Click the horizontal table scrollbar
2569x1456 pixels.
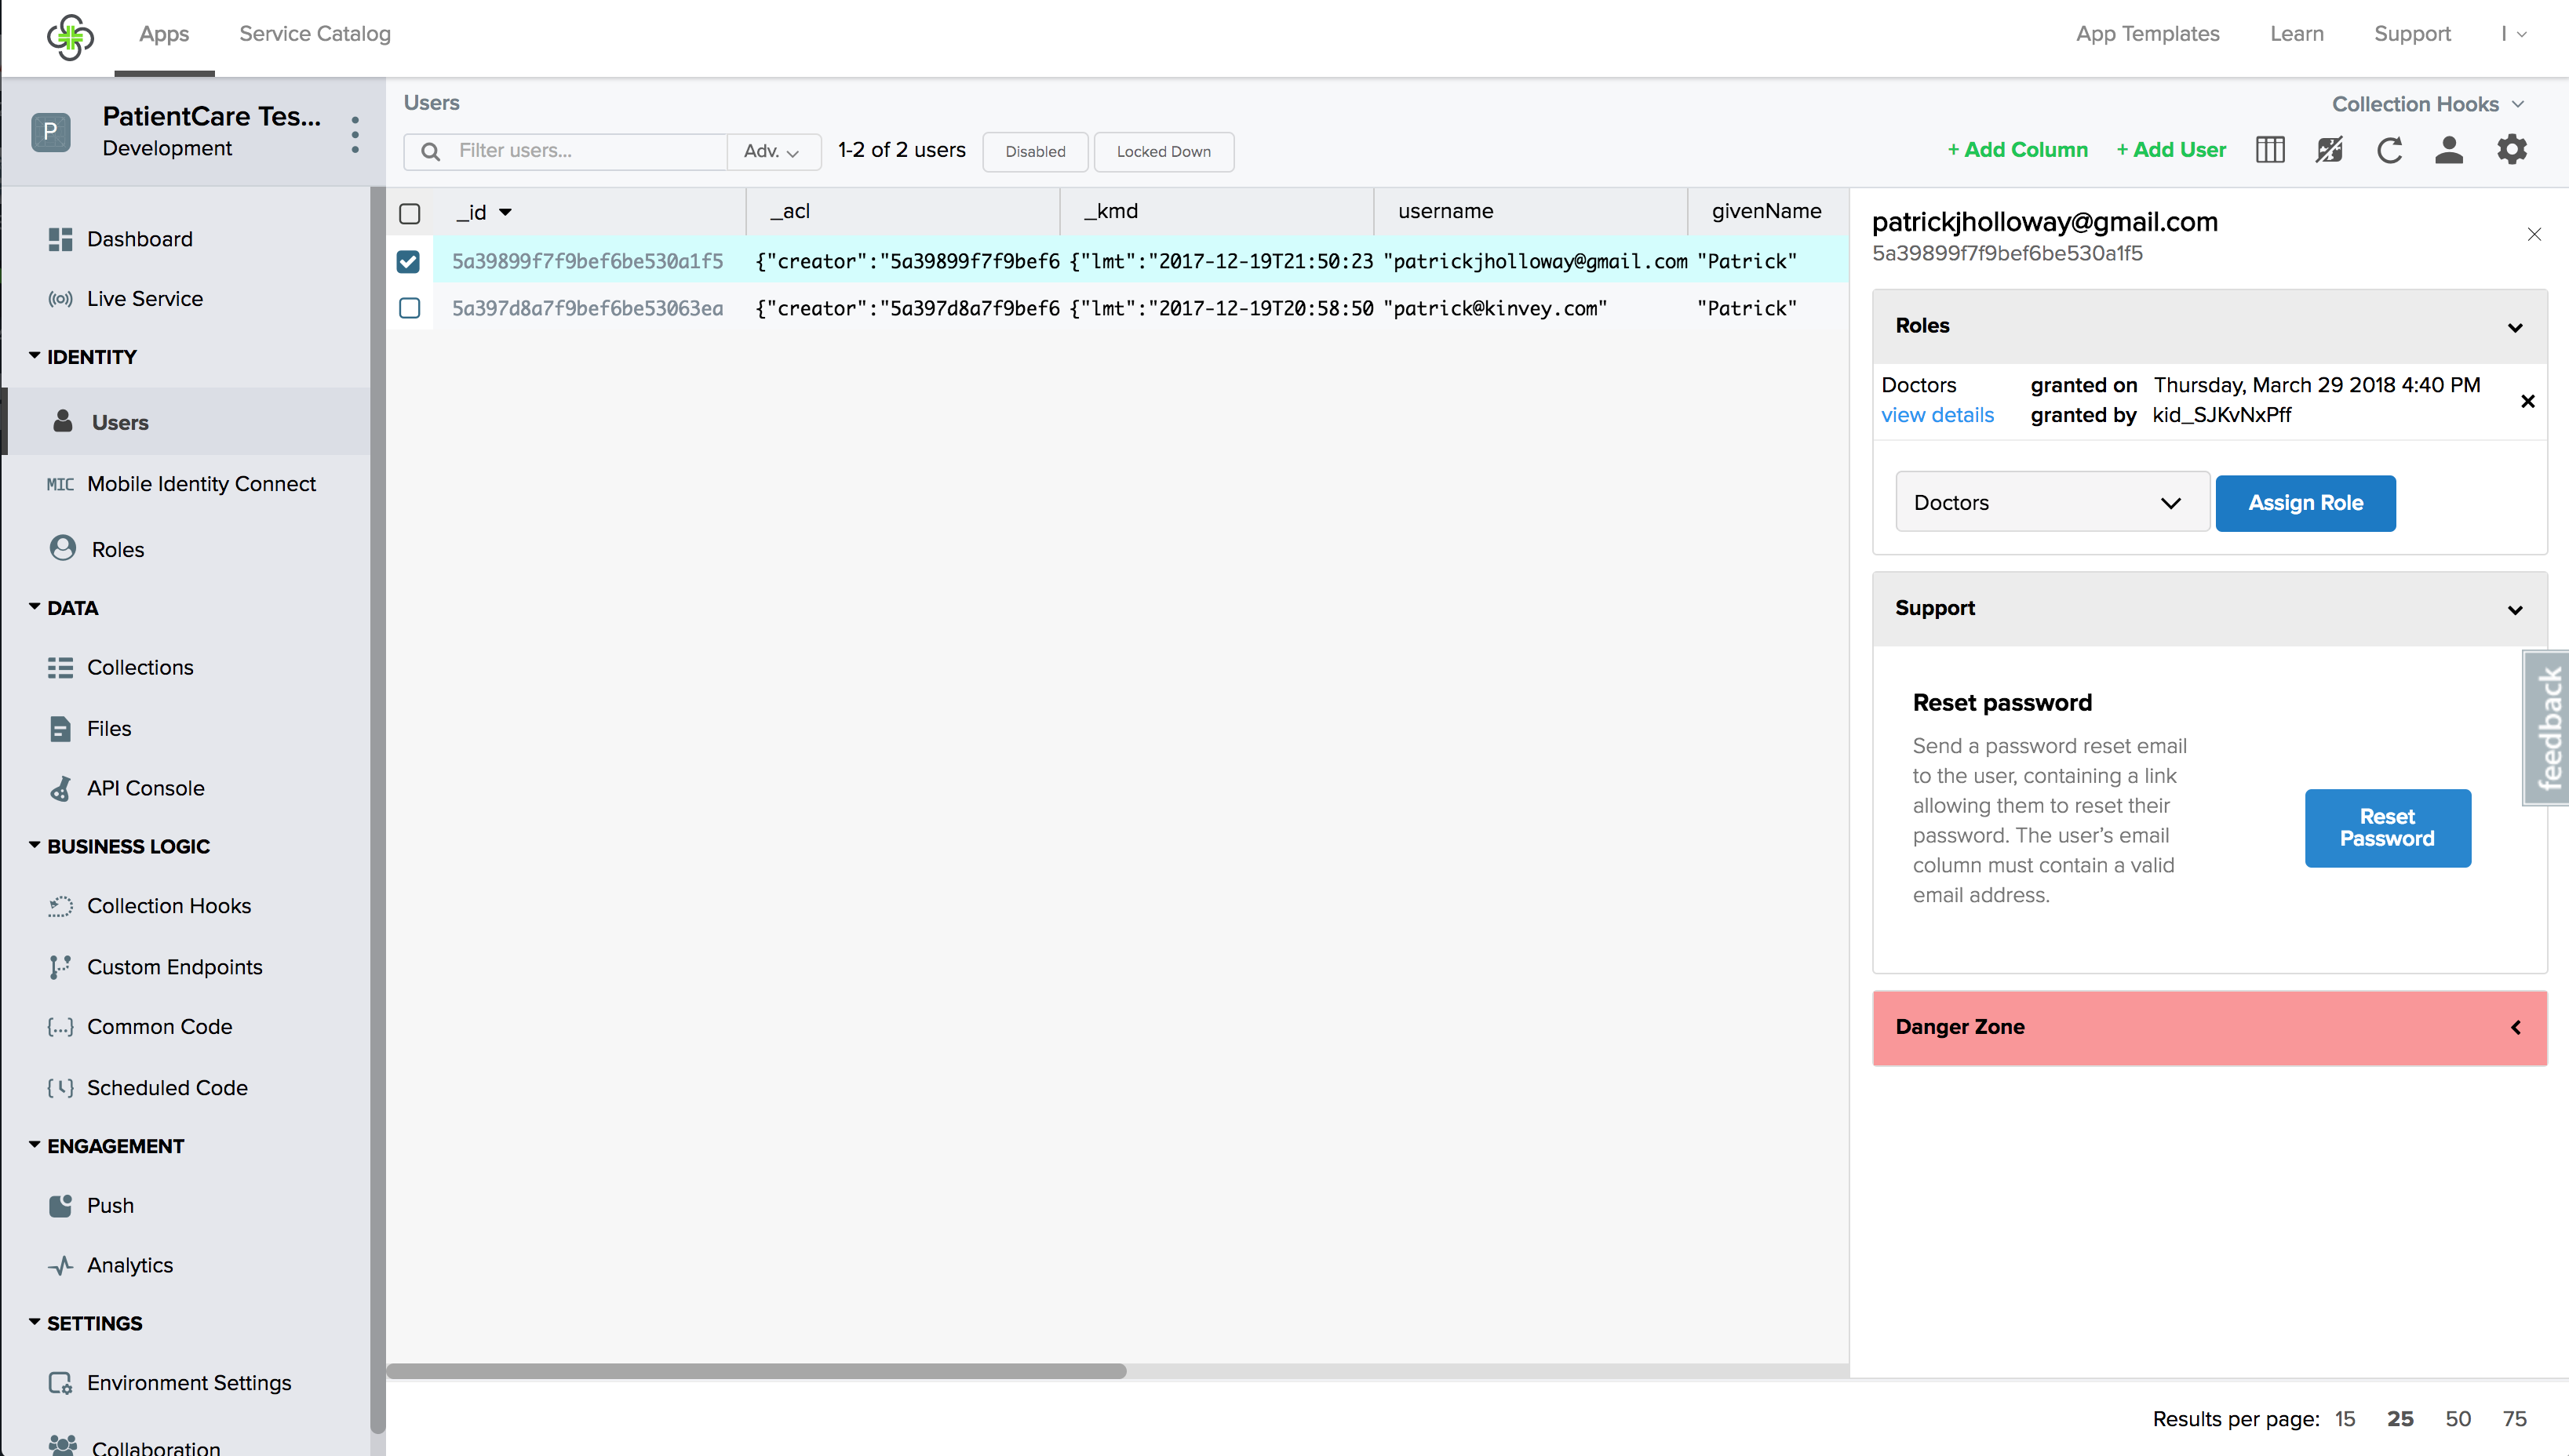[x=756, y=1371]
